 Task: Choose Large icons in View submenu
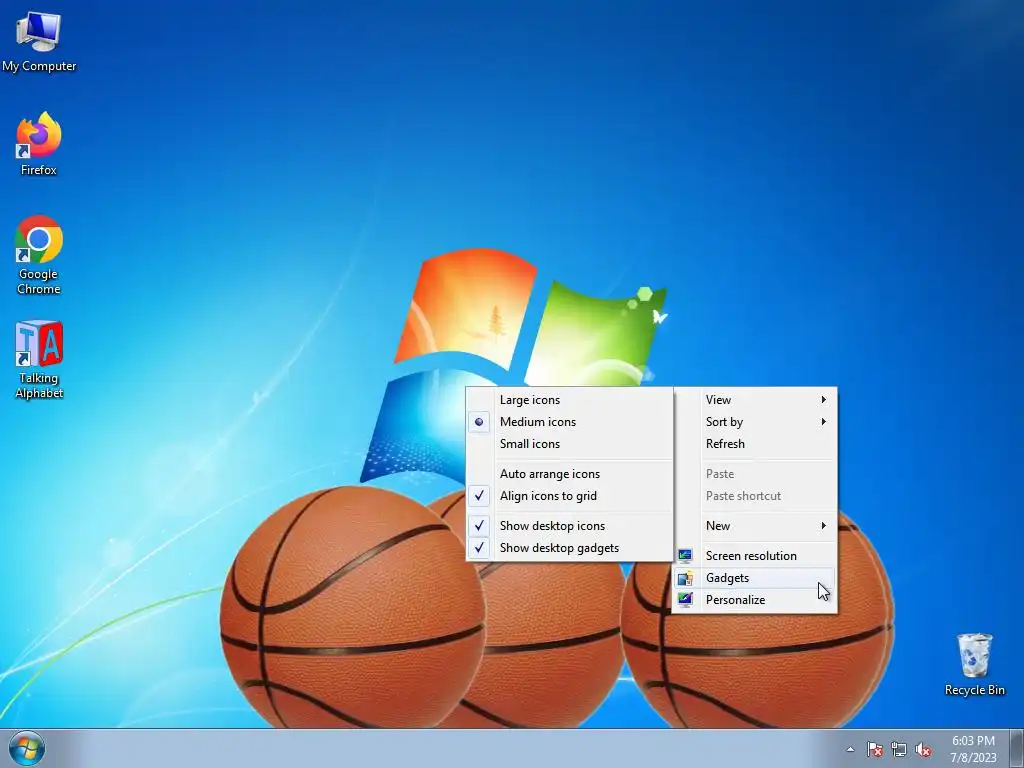pos(569,400)
